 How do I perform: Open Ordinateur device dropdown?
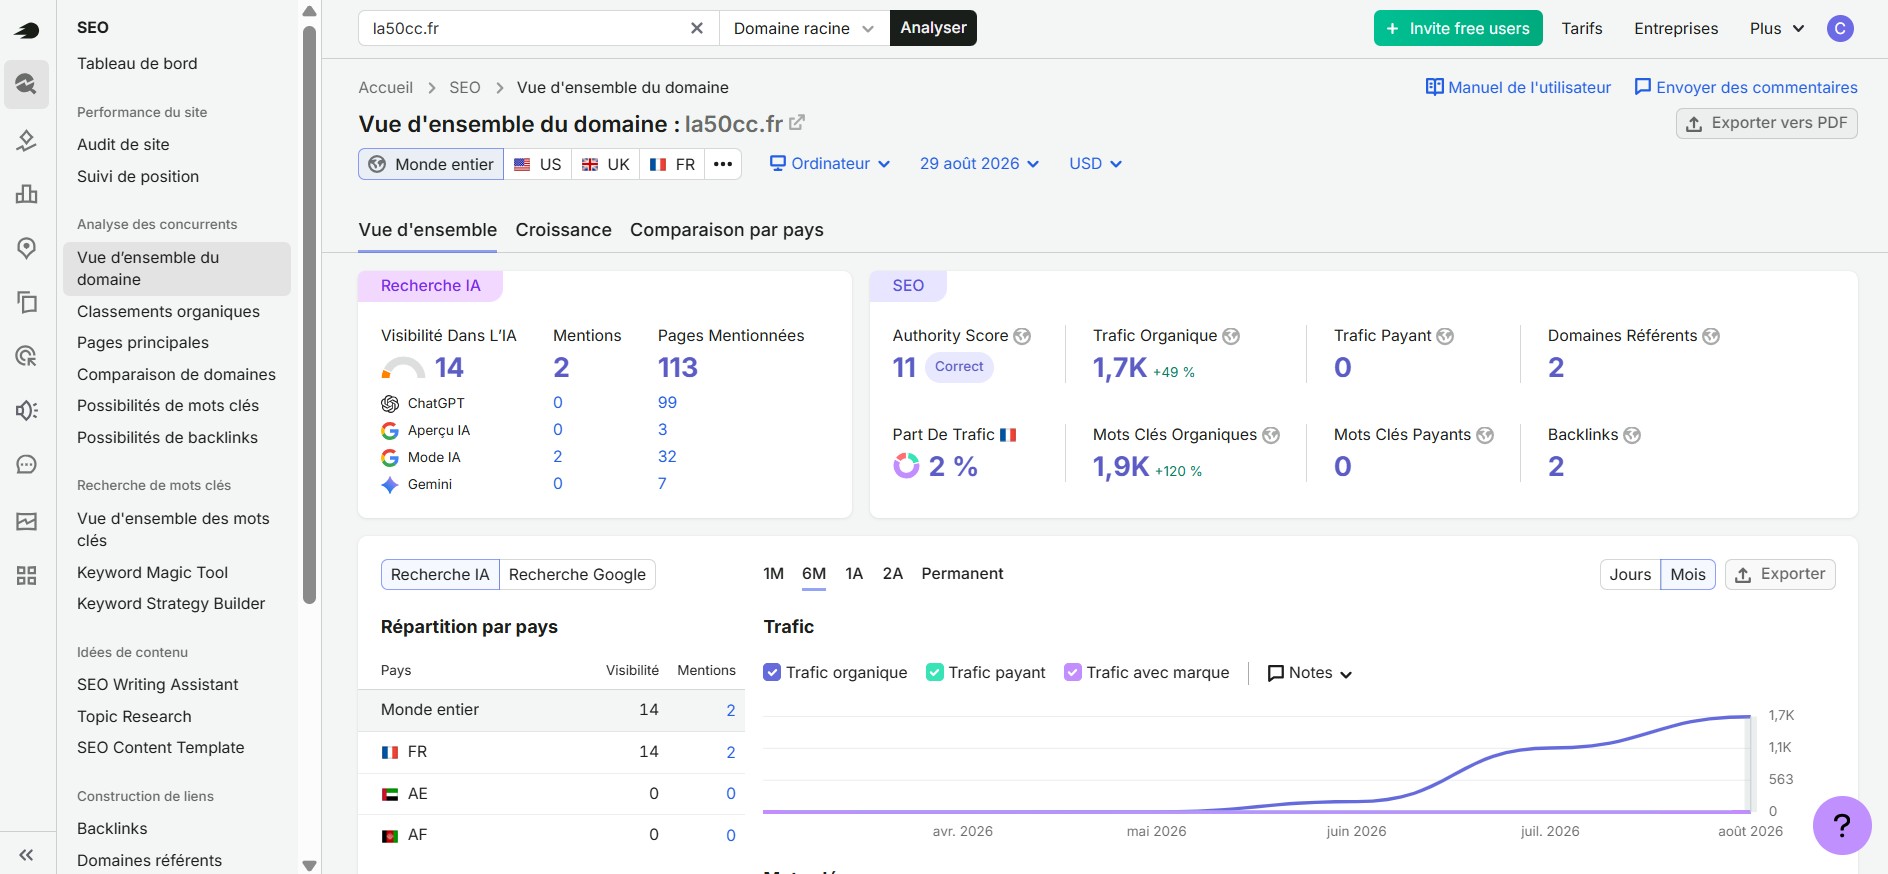point(830,164)
